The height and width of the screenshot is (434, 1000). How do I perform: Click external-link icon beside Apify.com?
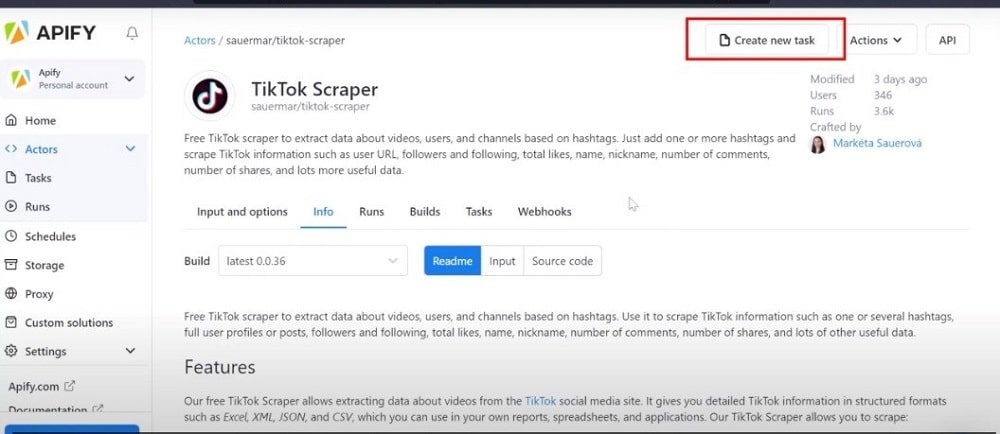(x=70, y=386)
